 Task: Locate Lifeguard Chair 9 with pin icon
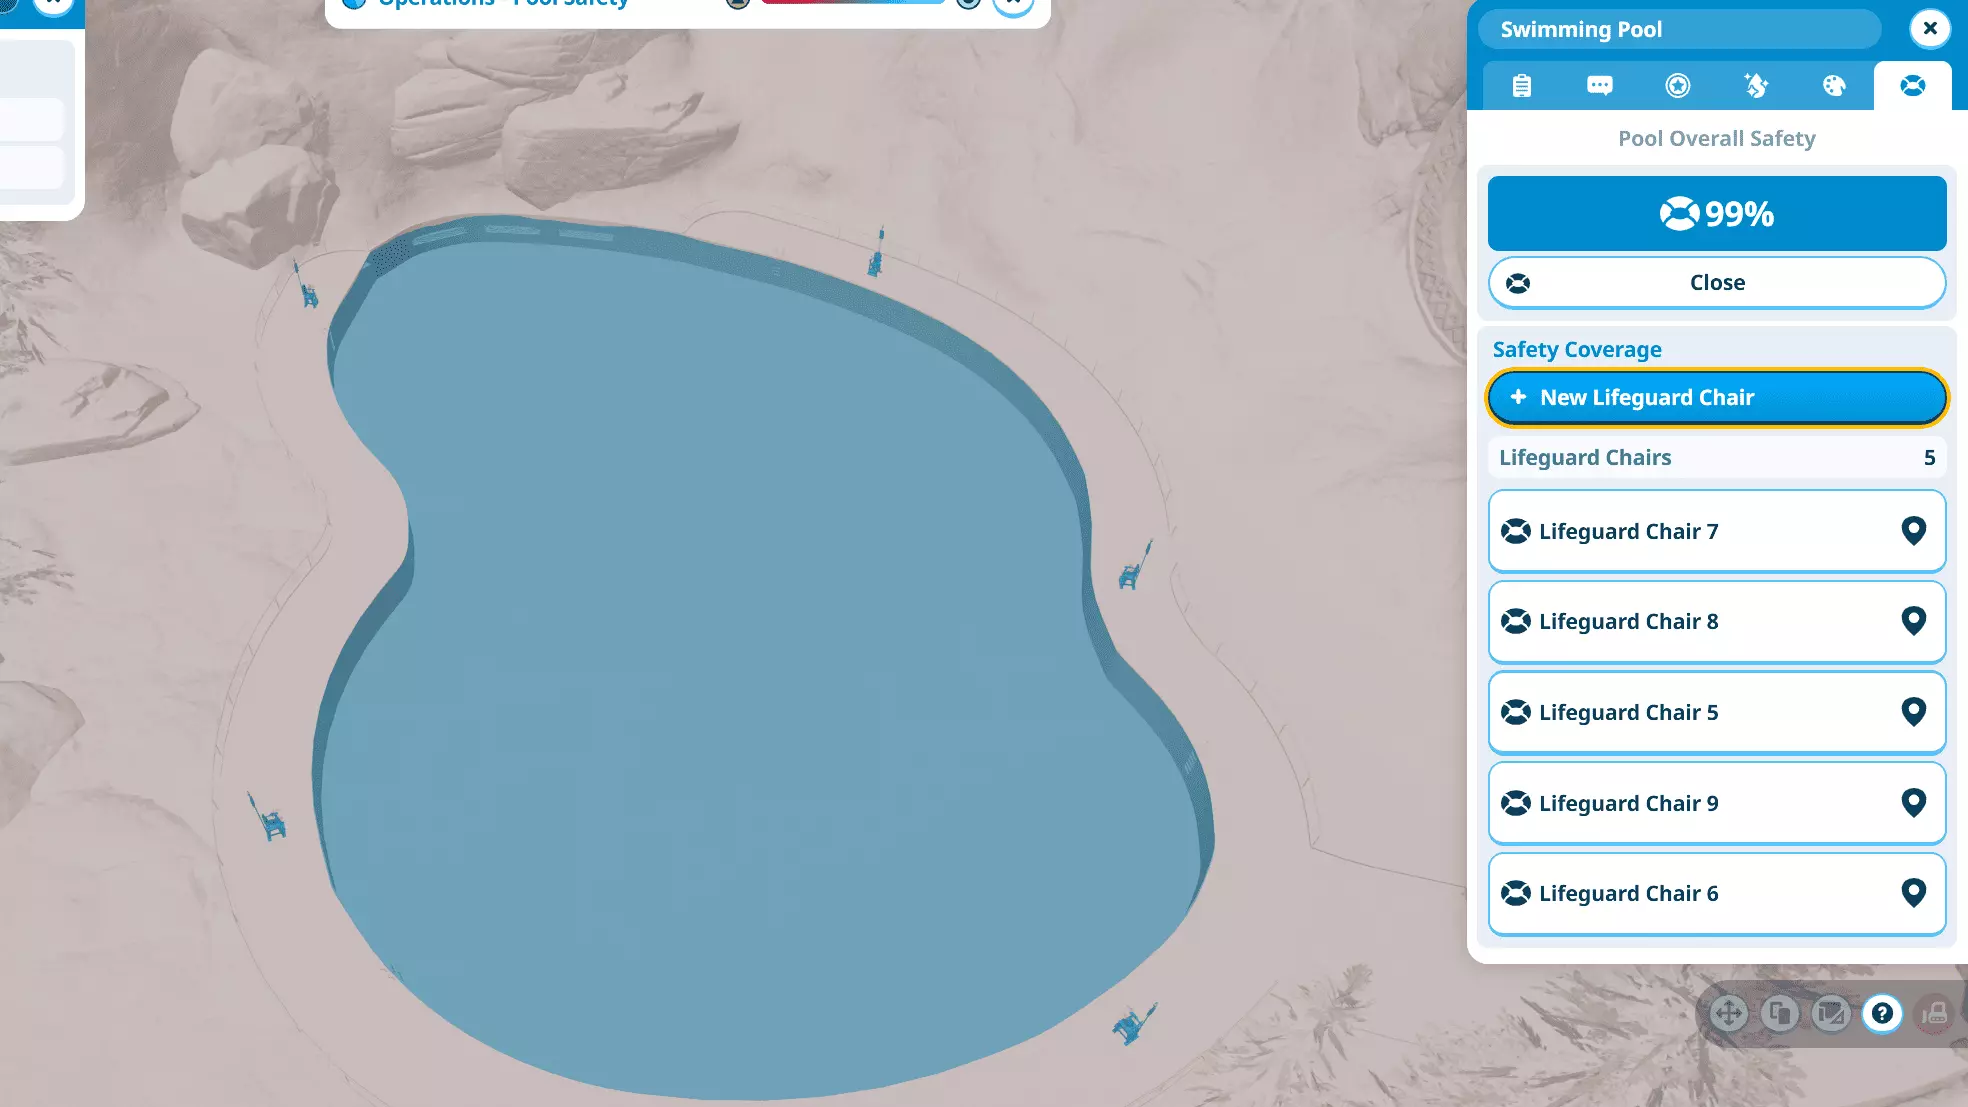click(x=1913, y=803)
